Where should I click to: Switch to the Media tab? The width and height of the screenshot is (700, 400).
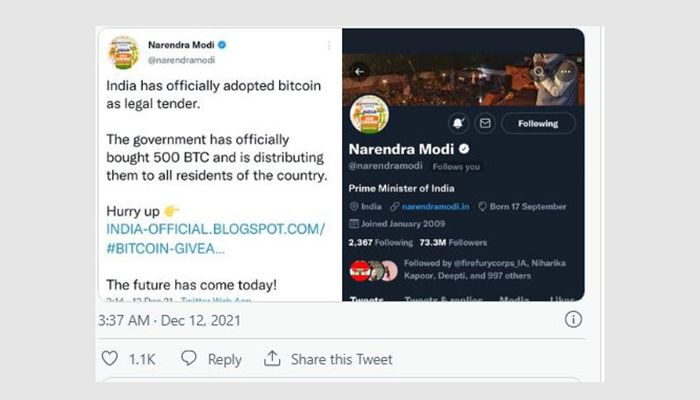514,298
